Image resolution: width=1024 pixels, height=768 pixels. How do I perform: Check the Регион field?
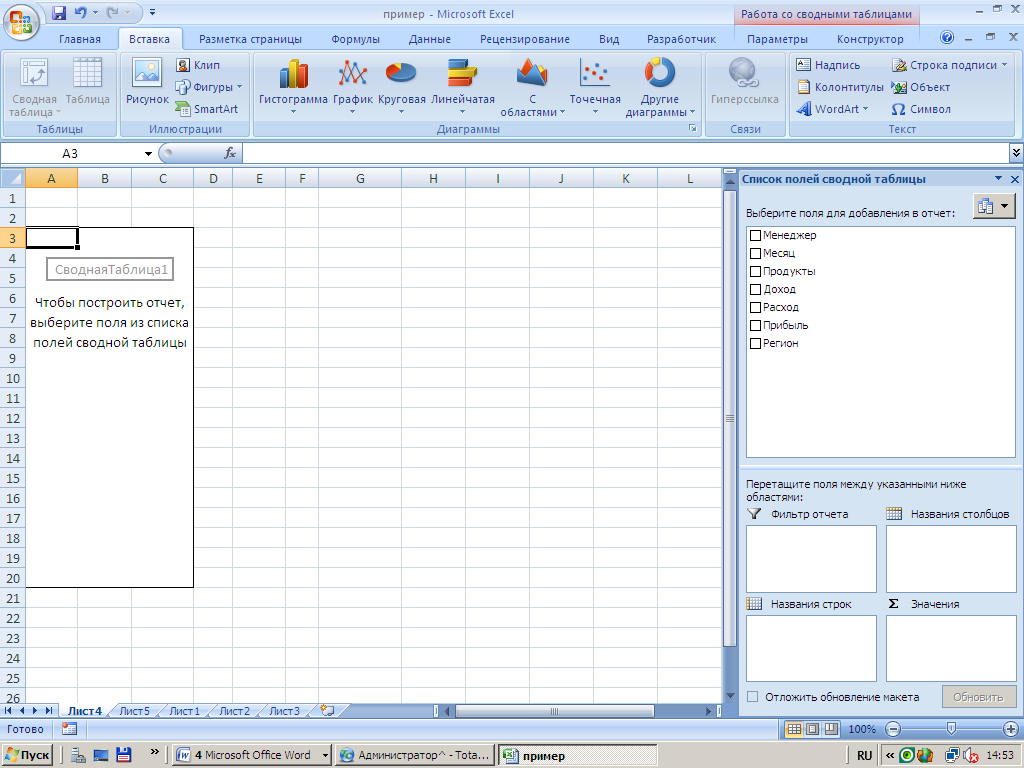[x=756, y=343]
